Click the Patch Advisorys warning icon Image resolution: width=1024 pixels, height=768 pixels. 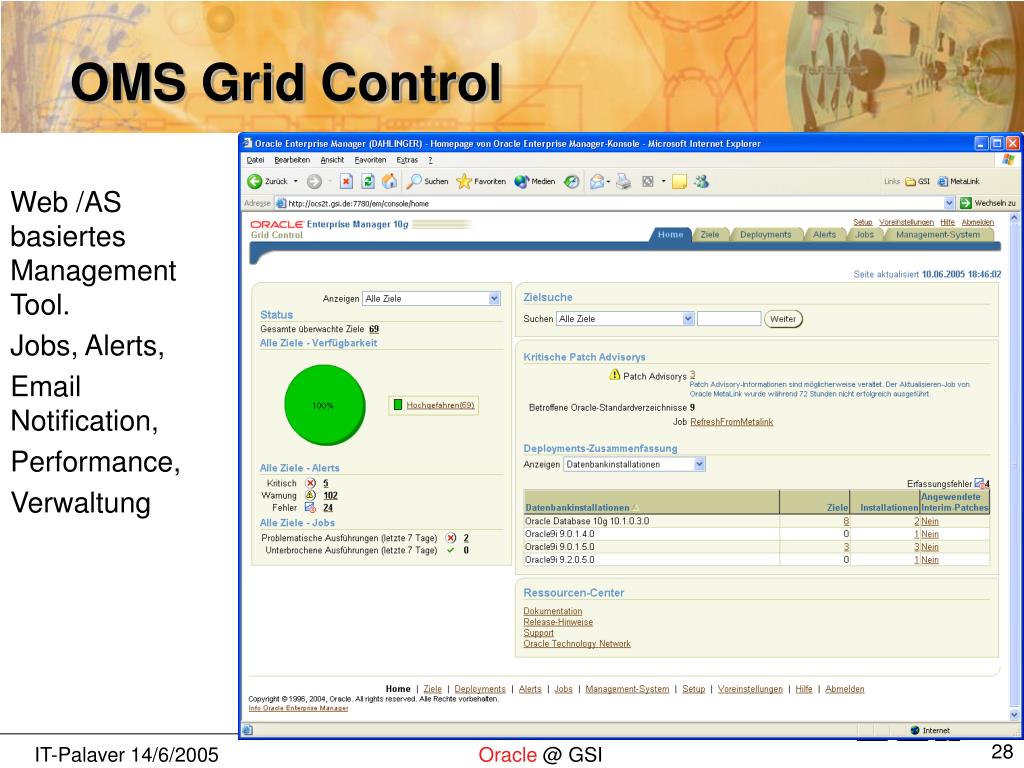[615, 375]
